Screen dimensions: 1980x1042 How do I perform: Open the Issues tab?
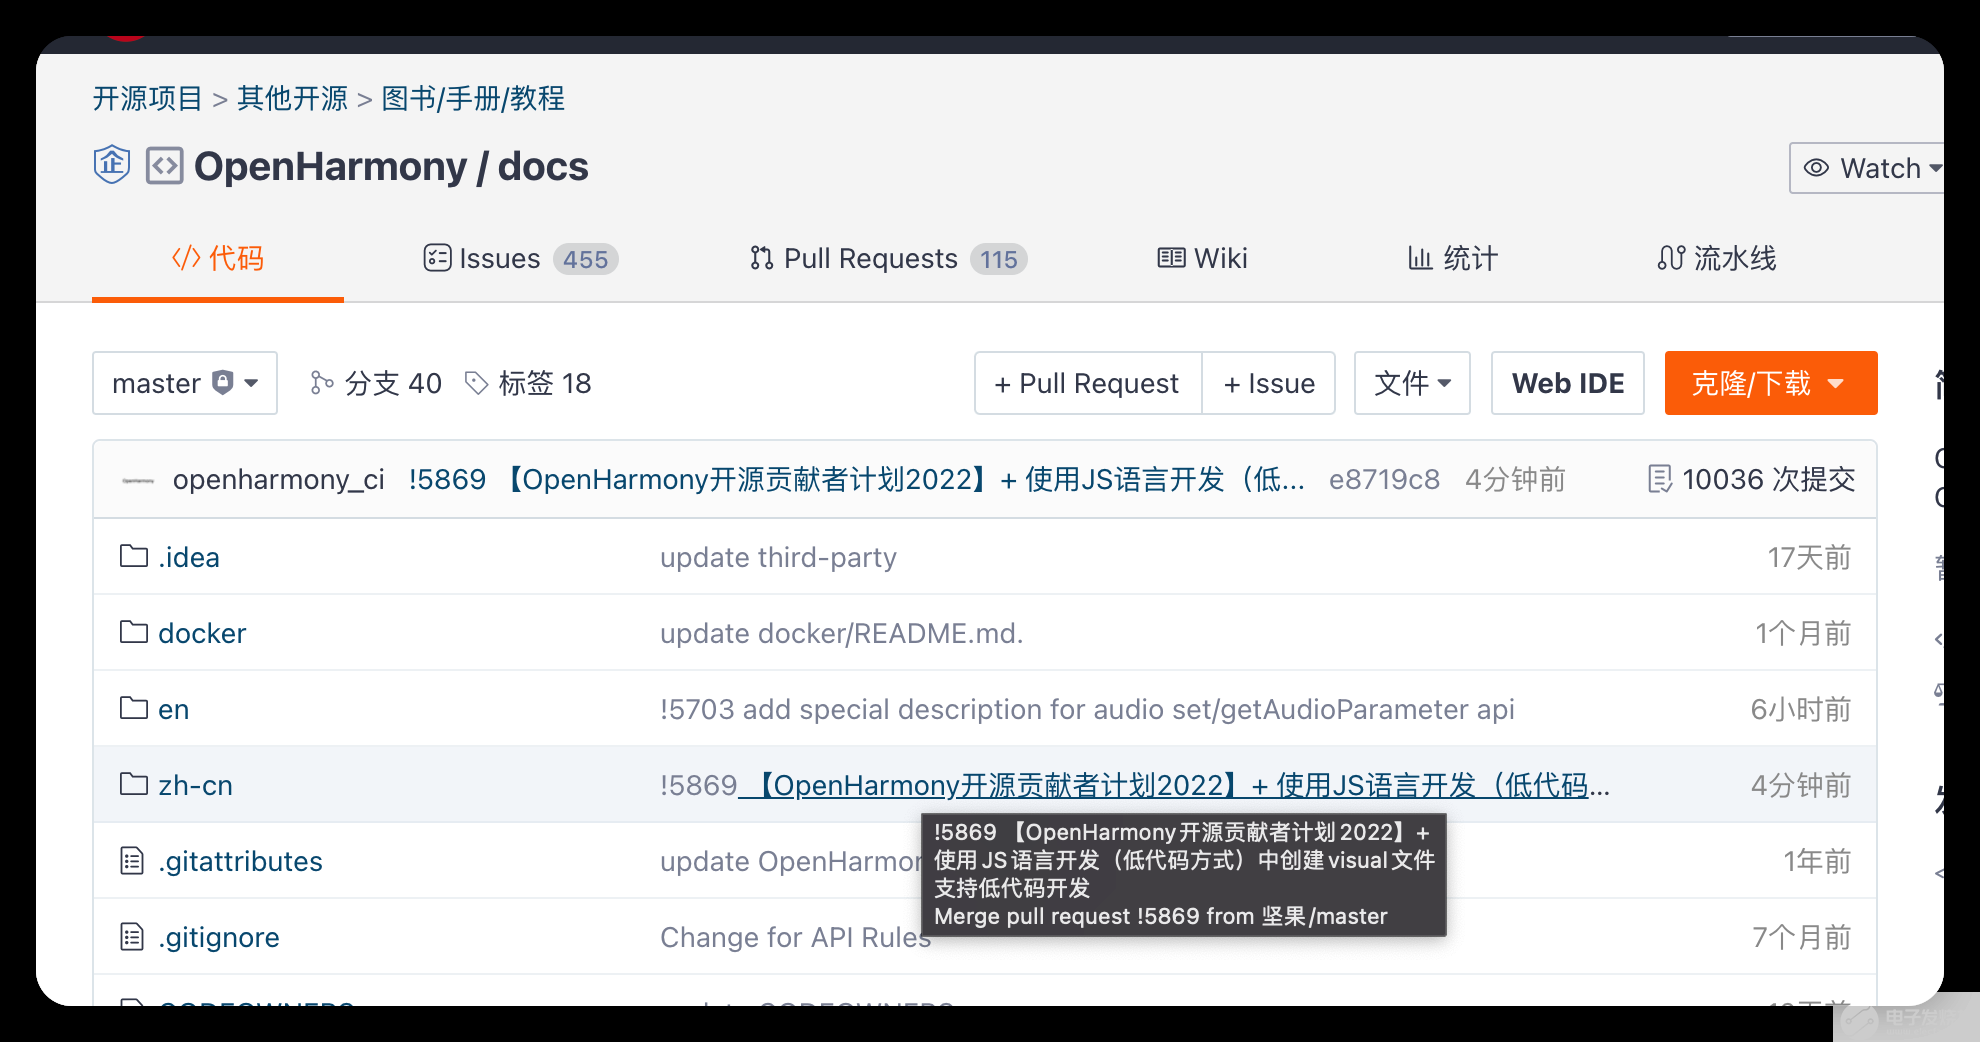tap(520, 259)
